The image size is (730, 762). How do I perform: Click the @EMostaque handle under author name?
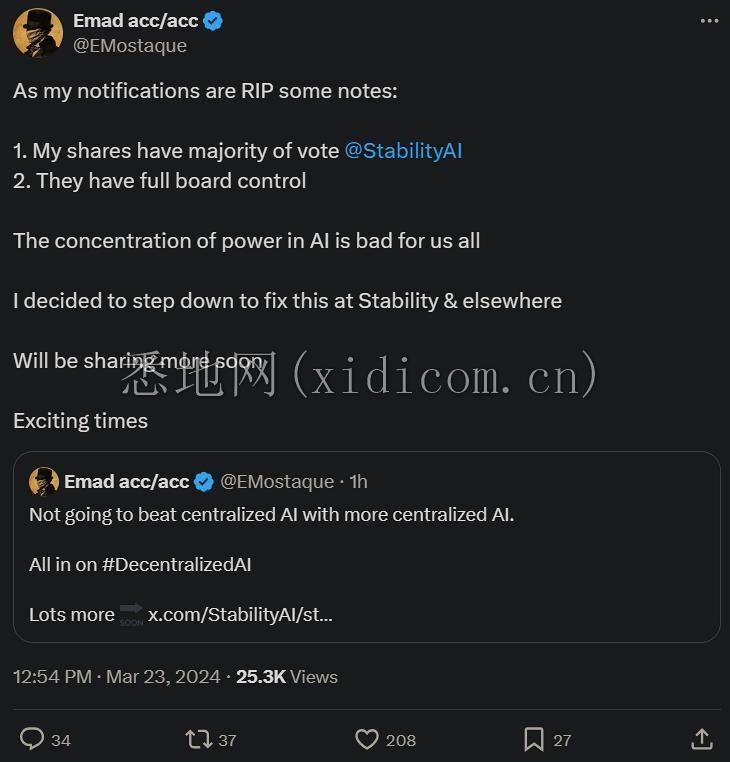[130, 46]
